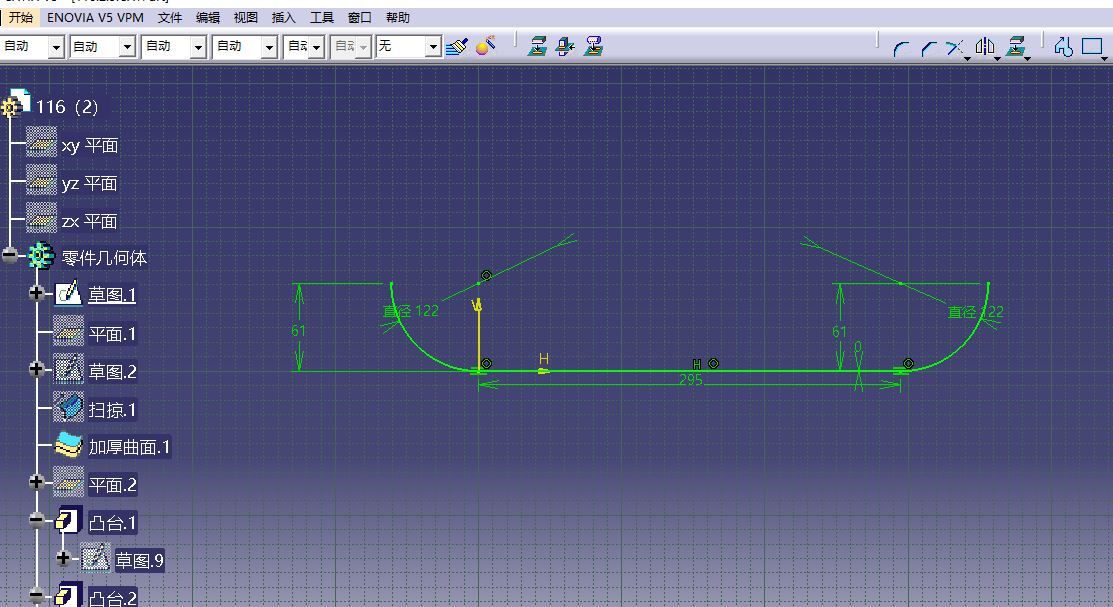The height and width of the screenshot is (607, 1113).
Task: Click the yellow V axis of the sketch
Action: point(478,337)
